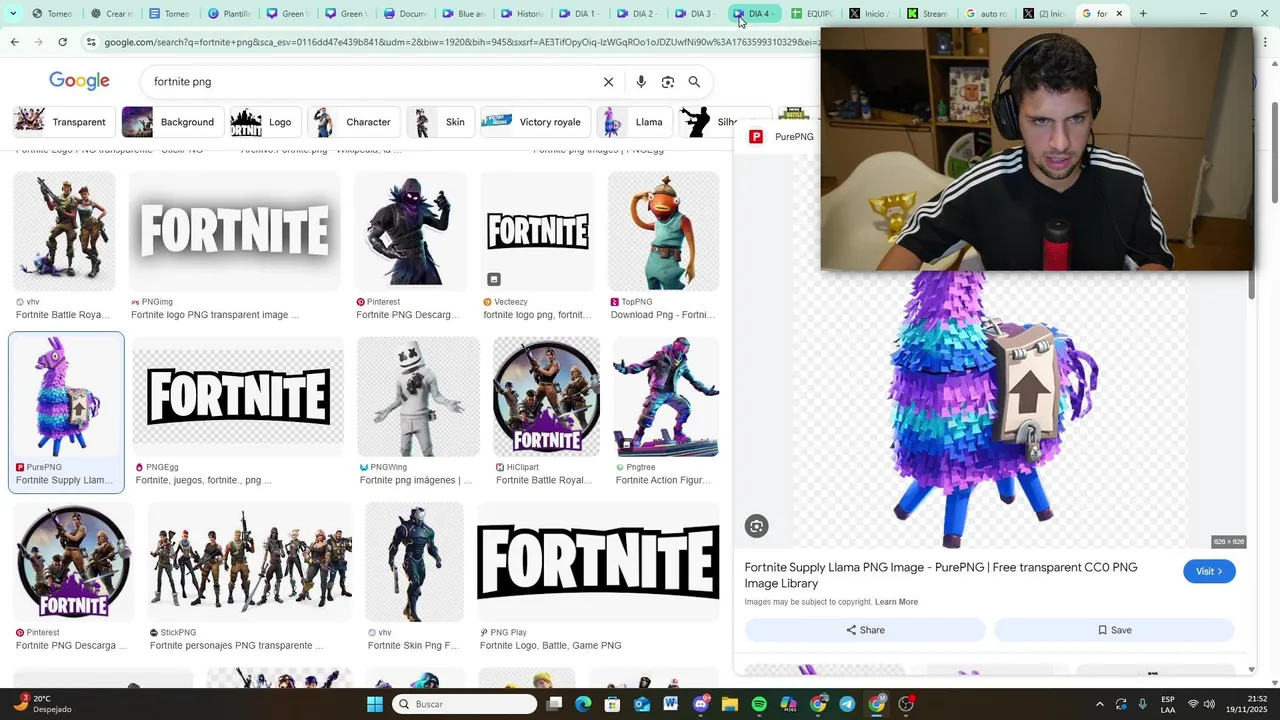Switch to the DIA 3 tab

pyautogui.click(x=694, y=14)
